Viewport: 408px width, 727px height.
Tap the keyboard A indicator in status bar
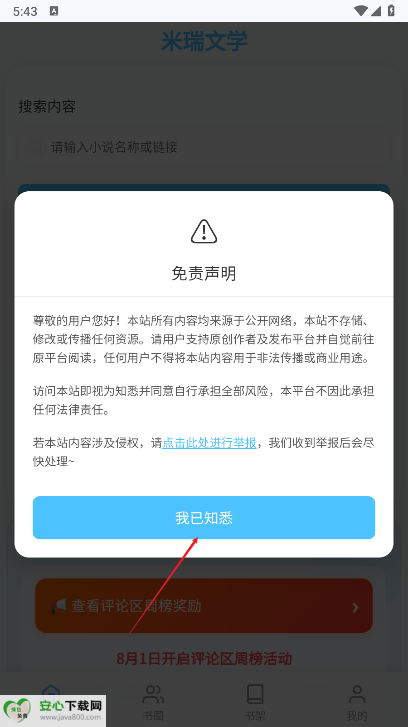coord(54,12)
